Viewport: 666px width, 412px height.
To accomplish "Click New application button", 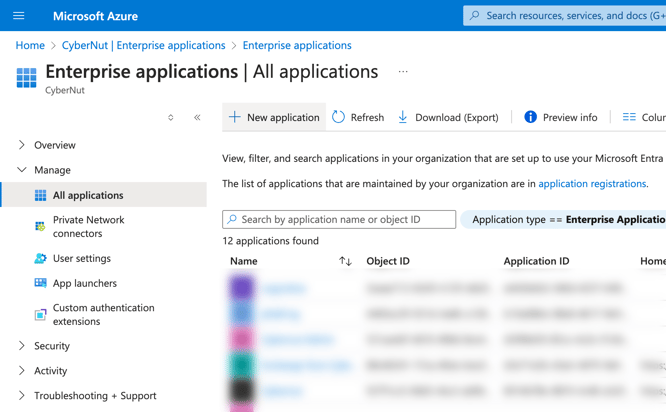I will tap(274, 117).
